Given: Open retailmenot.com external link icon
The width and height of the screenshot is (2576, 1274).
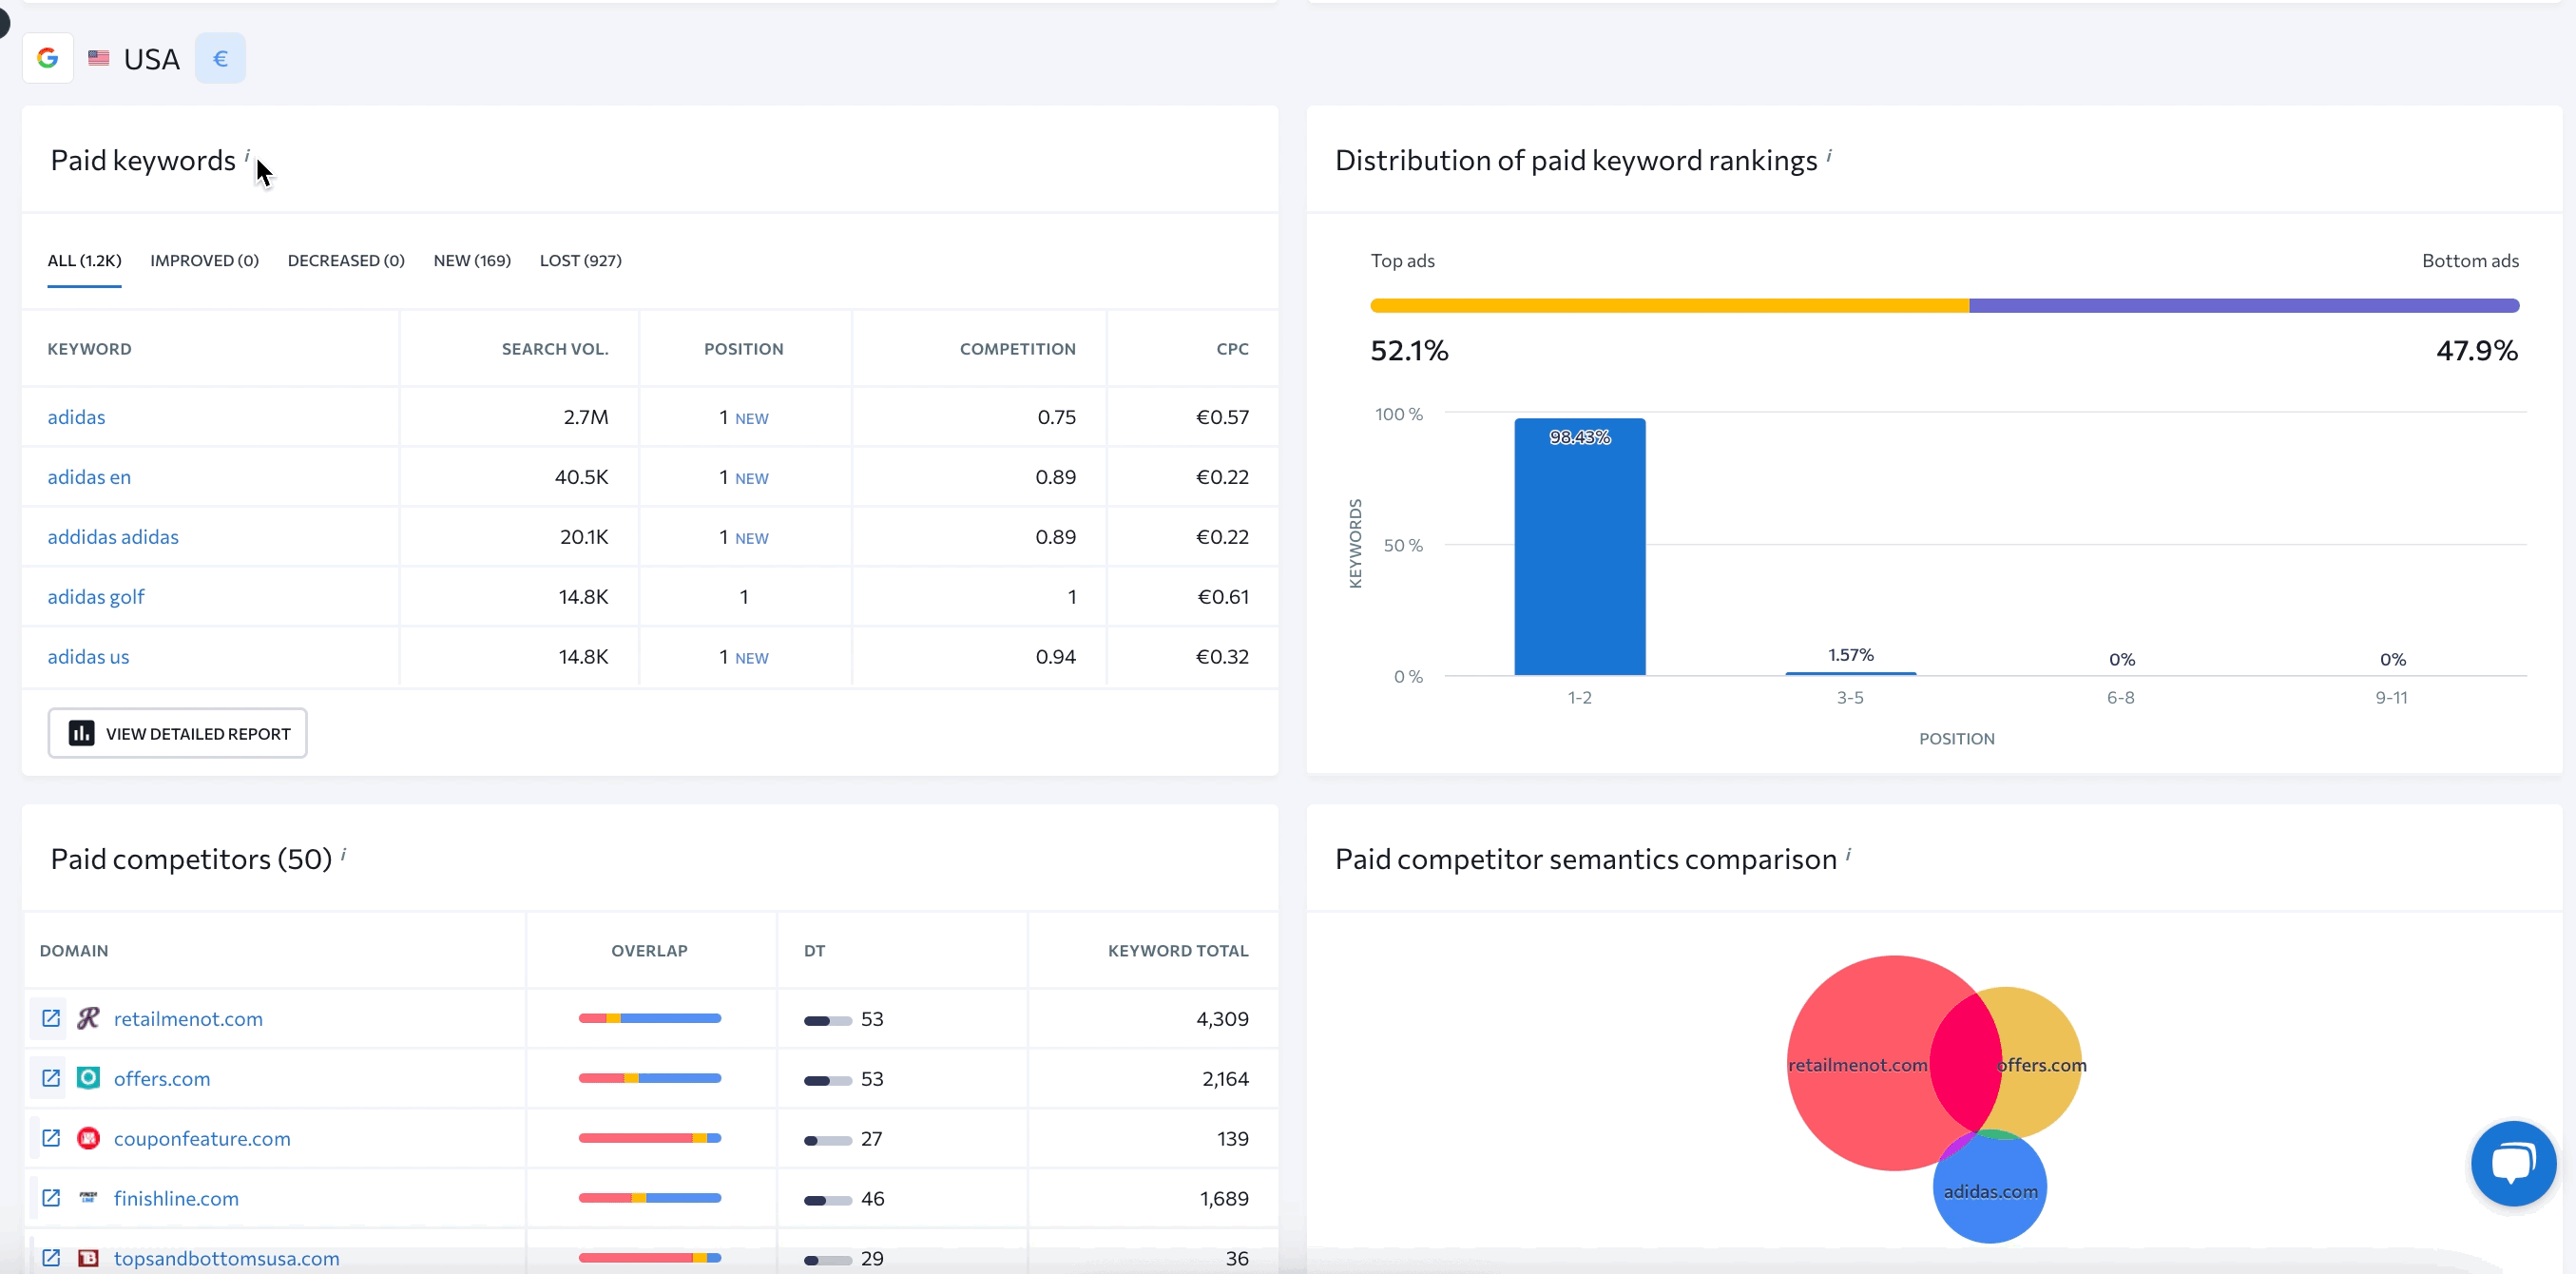Looking at the screenshot, I should (x=51, y=1018).
